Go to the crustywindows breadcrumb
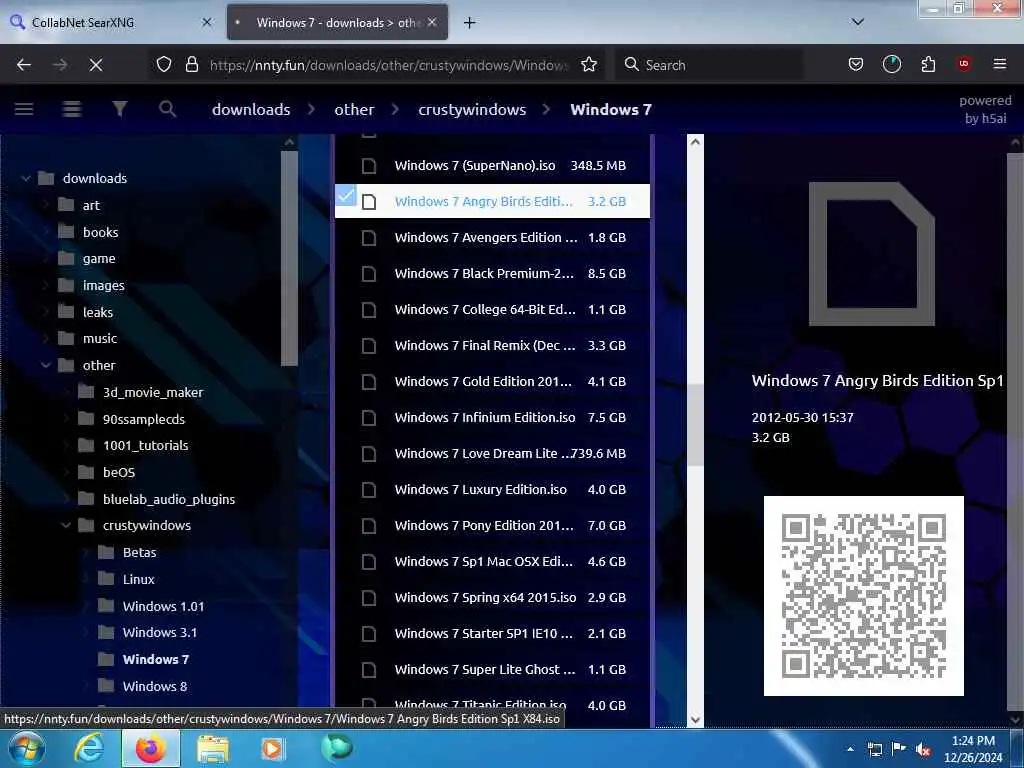Viewport: 1024px width, 768px height. [x=472, y=109]
